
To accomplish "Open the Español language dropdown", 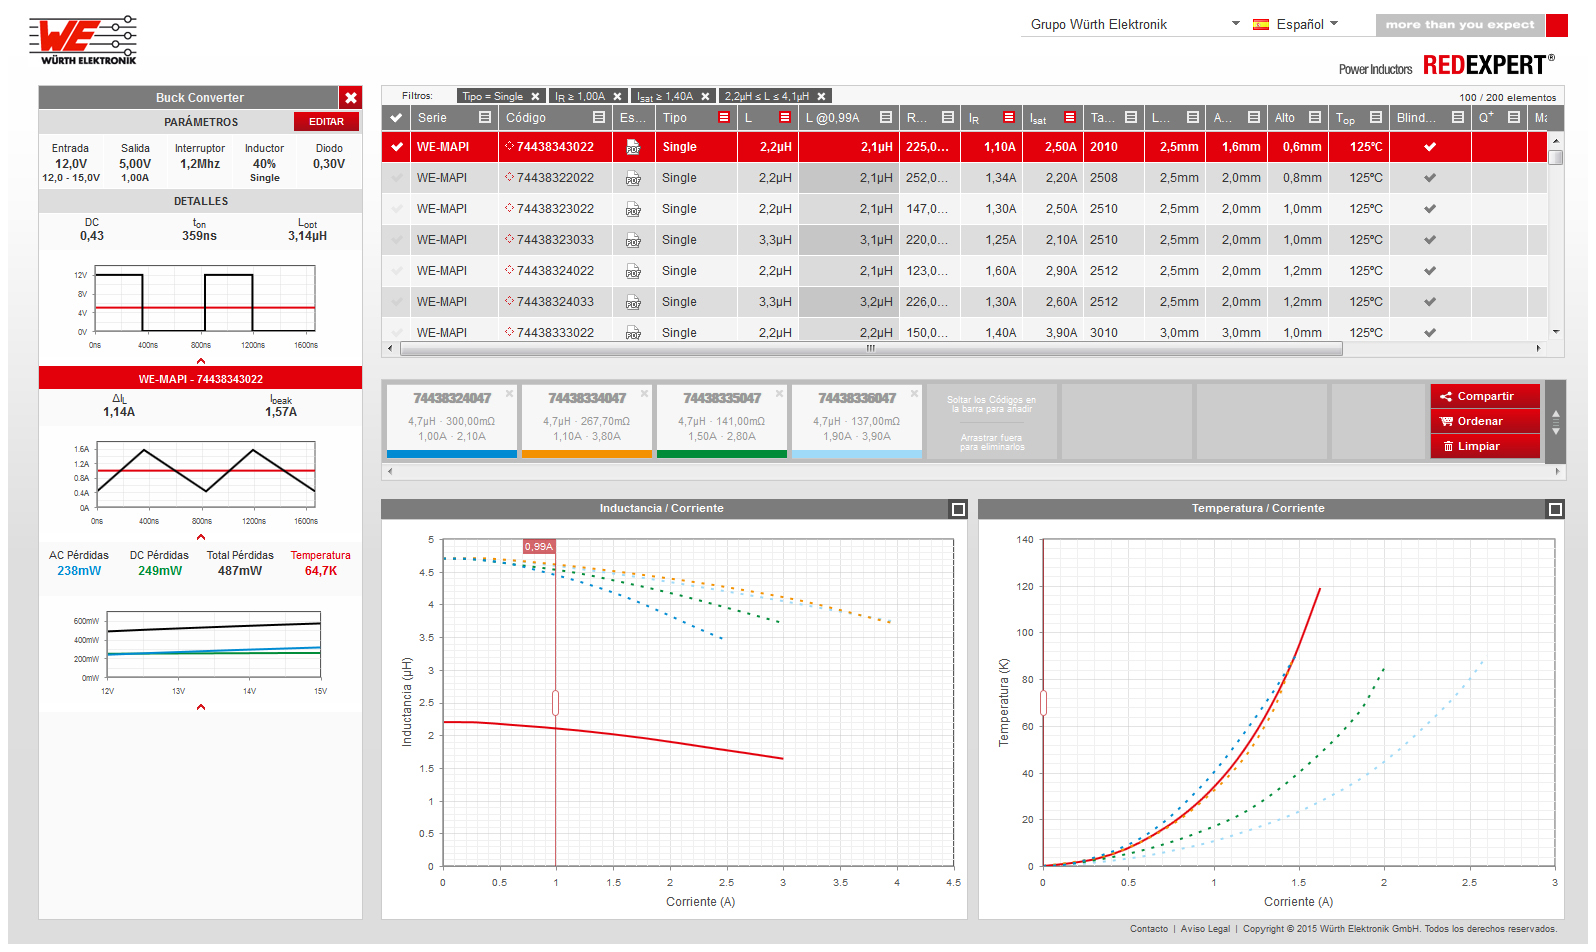I will click(x=1296, y=24).
